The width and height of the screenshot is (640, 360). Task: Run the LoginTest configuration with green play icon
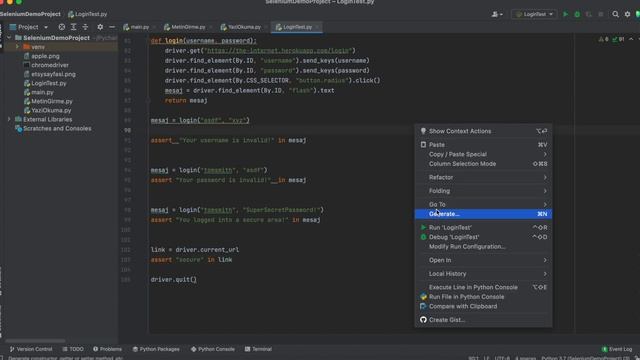click(566, 14)
